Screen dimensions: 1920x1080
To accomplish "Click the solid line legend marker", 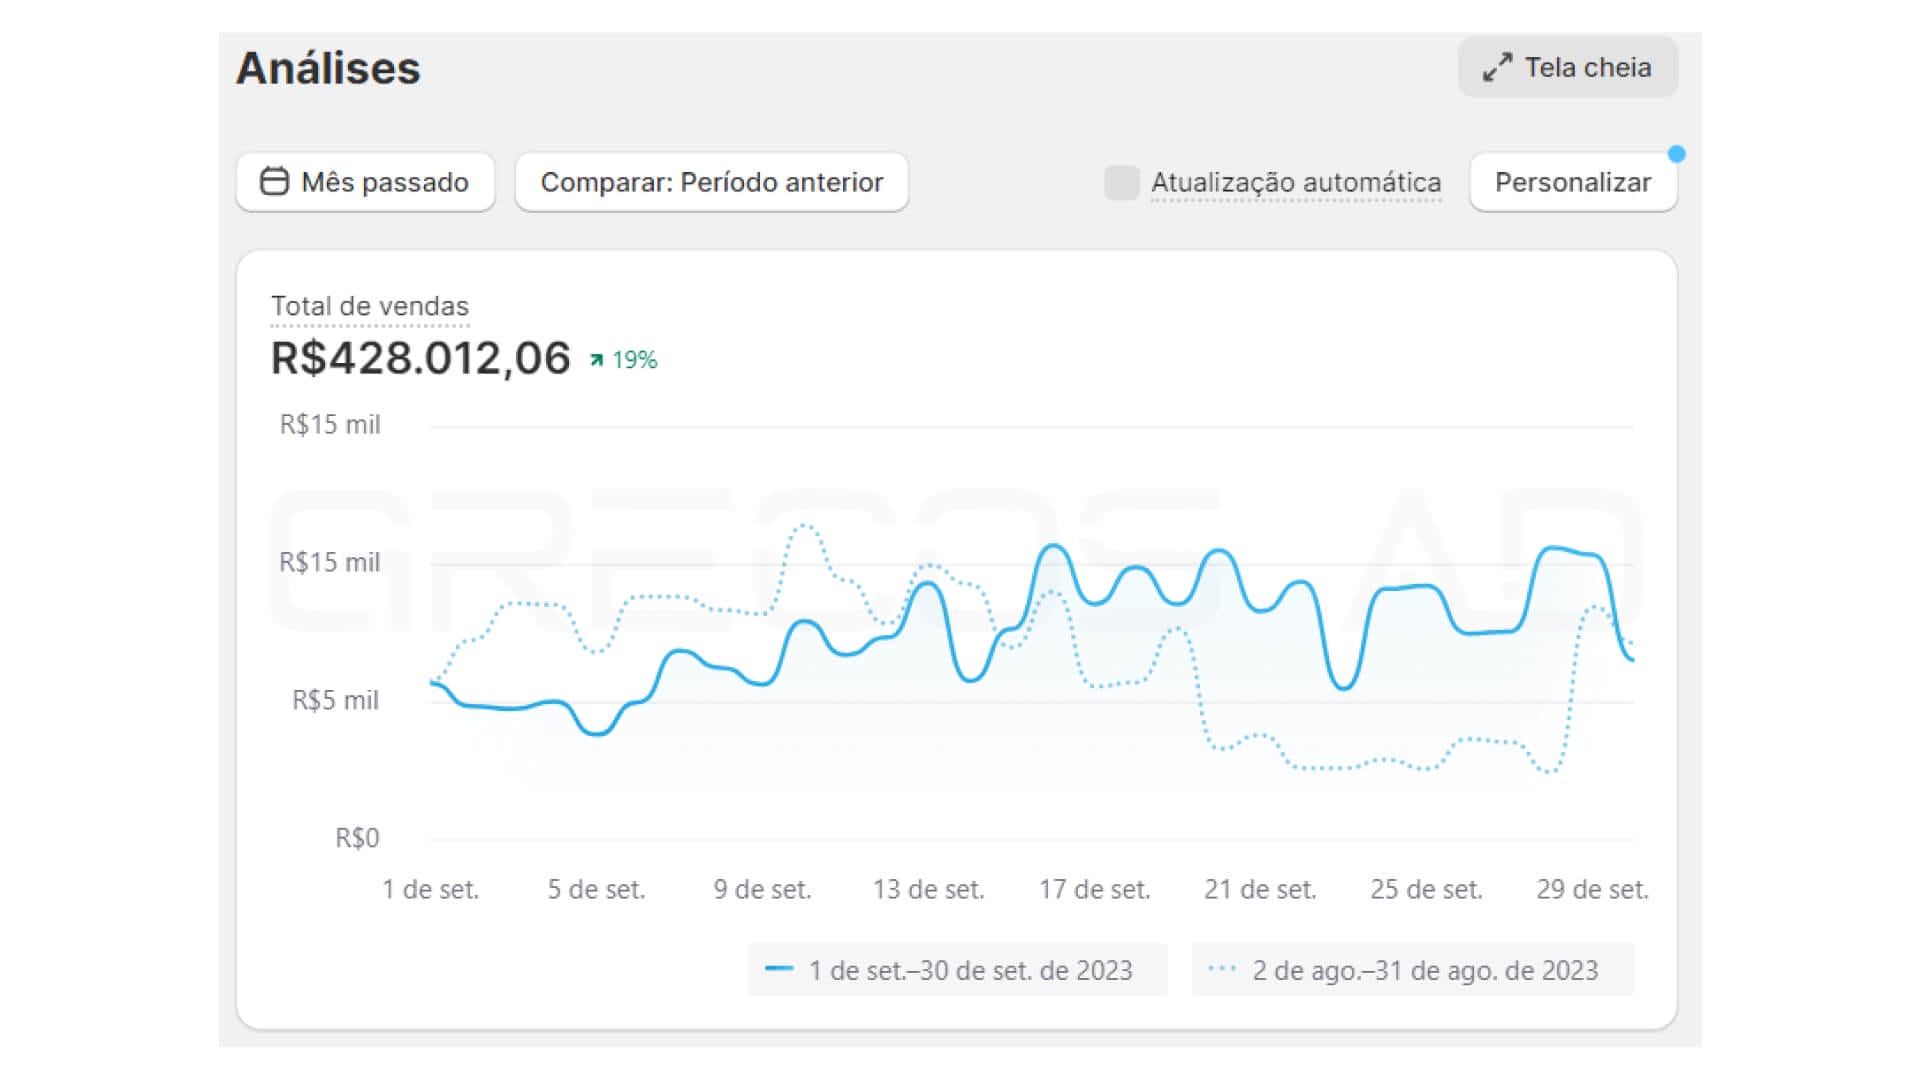I will tap(779, 969).
